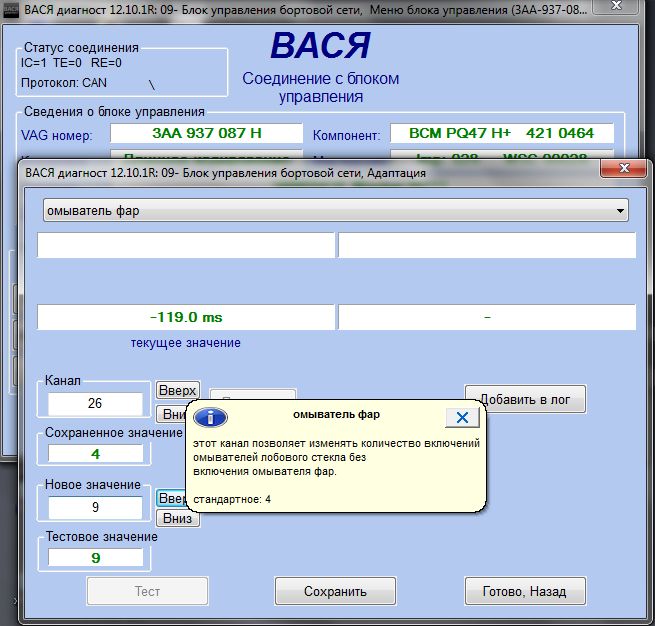Screen dimensions: 655x626
Task: Click the Новое значение field showing 9
Action: click(95, 507)
